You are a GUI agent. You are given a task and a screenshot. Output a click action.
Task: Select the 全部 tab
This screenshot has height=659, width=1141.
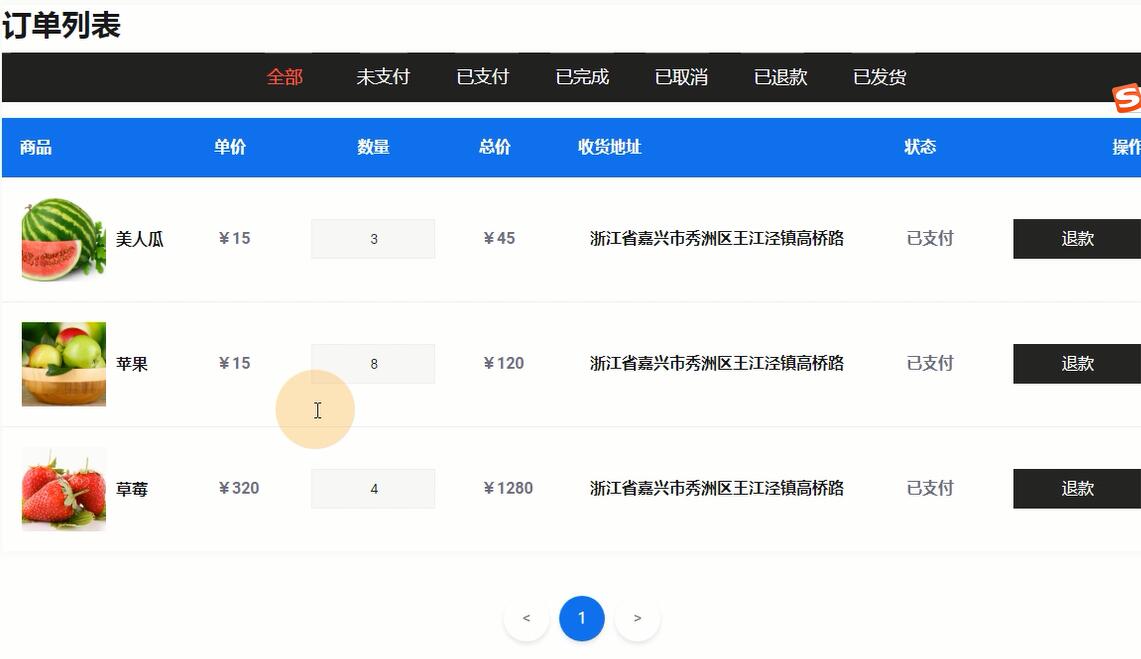point(285,77)
